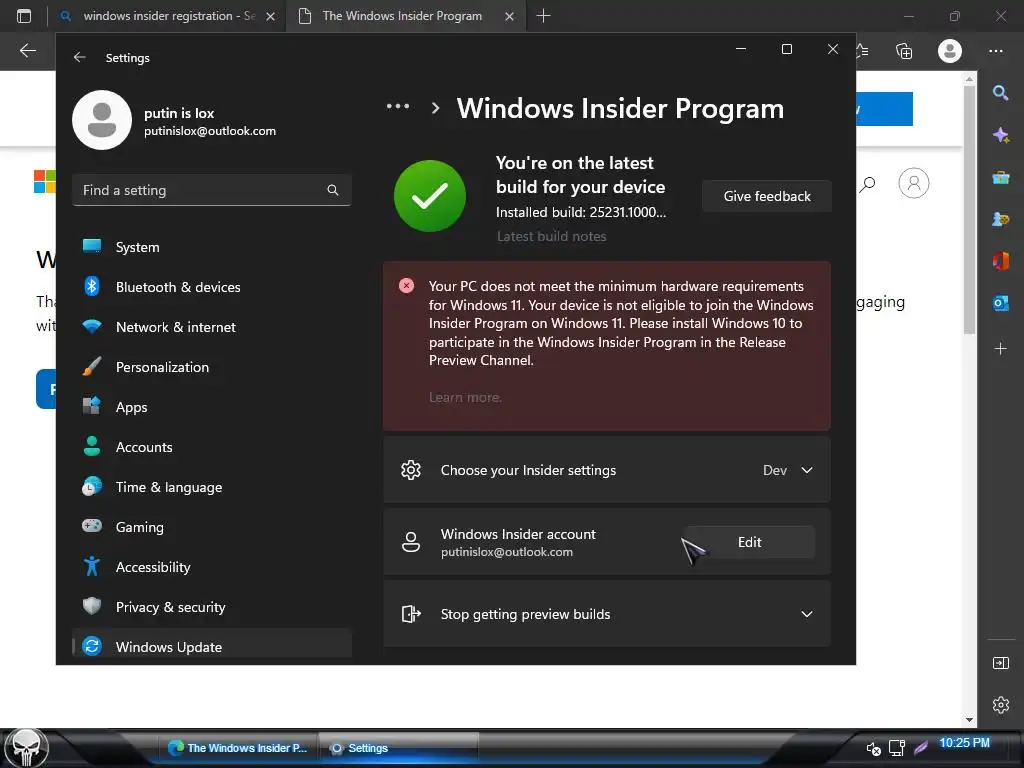Open the skull Start button
The width and height of the screenshot is (1024, 768).
point(27,748)
